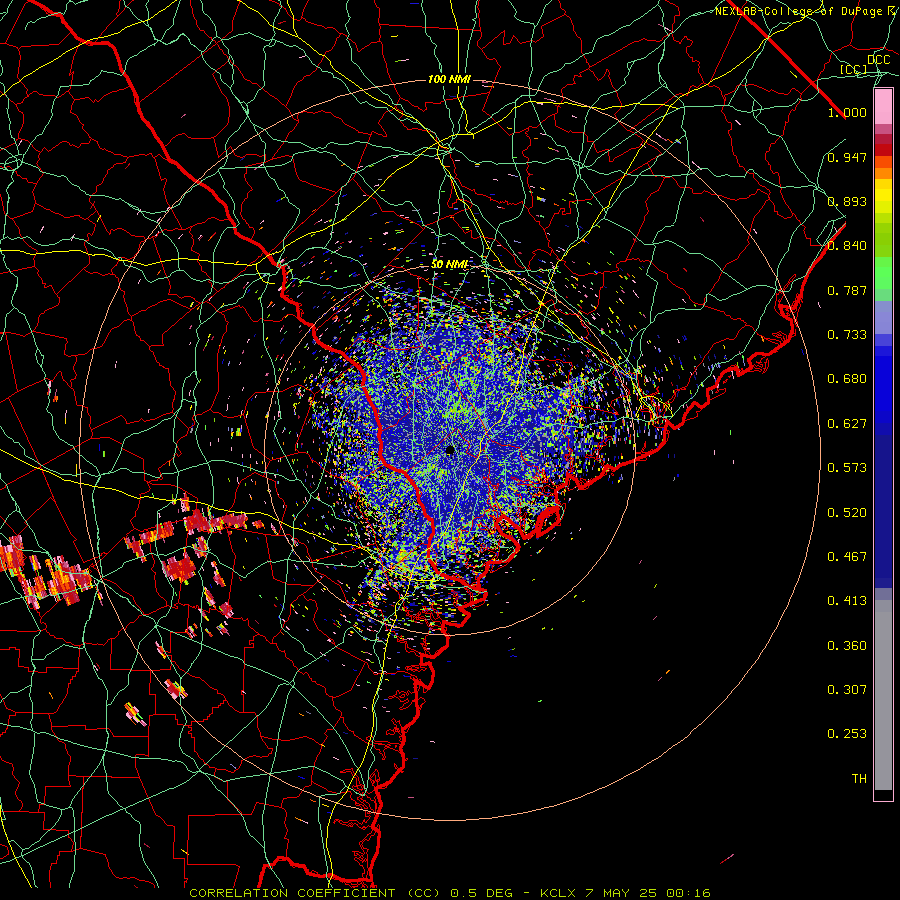Viewport: 900px width, 900px height.
Task: Click the Correlation Coefficient KCLX caption text
Action: click(x=449, y=893)
